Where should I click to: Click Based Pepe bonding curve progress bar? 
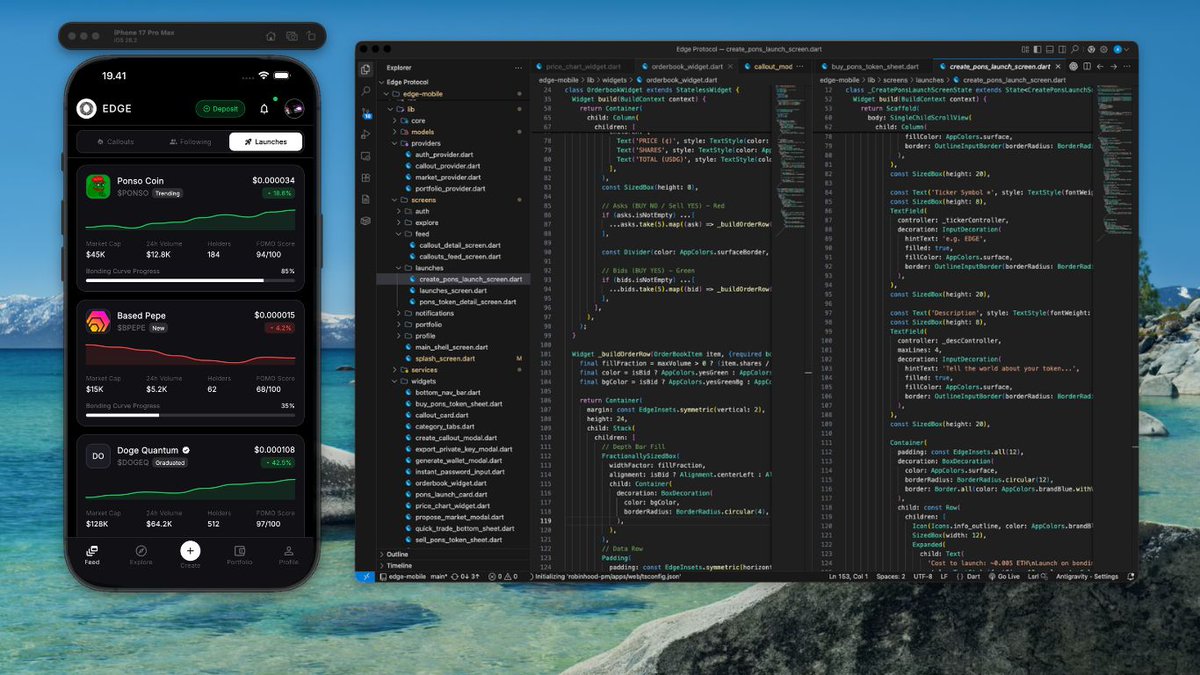point(190,415)
